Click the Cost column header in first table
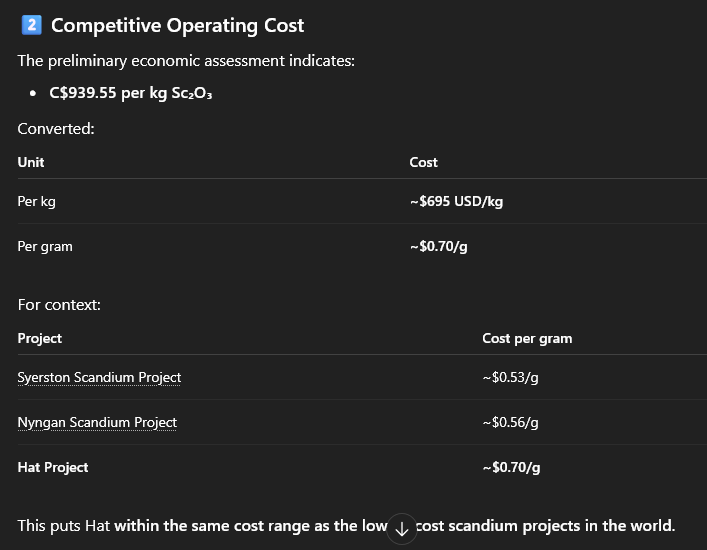This screenshot has height=550, width=707. (423, 162)
